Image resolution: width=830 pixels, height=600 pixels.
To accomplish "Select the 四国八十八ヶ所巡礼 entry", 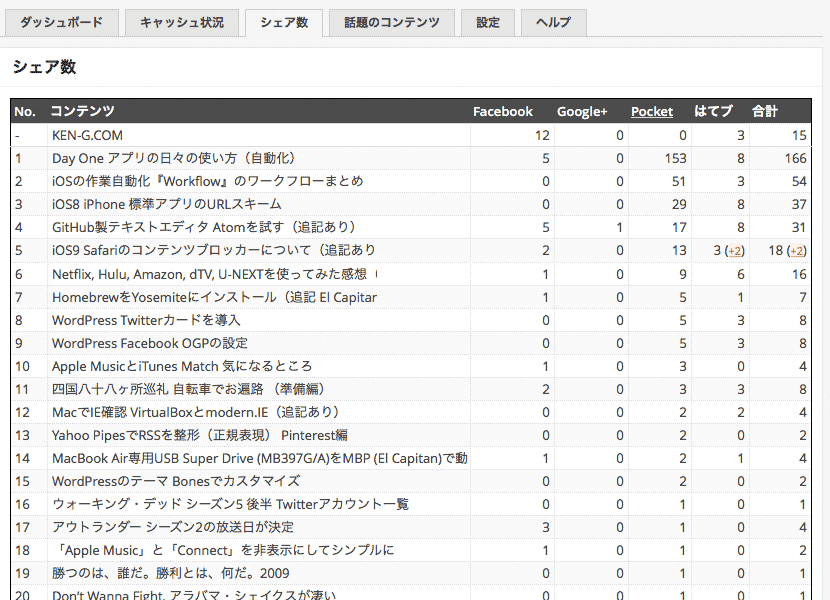I will pyautogui.click(x=188, y=389).
